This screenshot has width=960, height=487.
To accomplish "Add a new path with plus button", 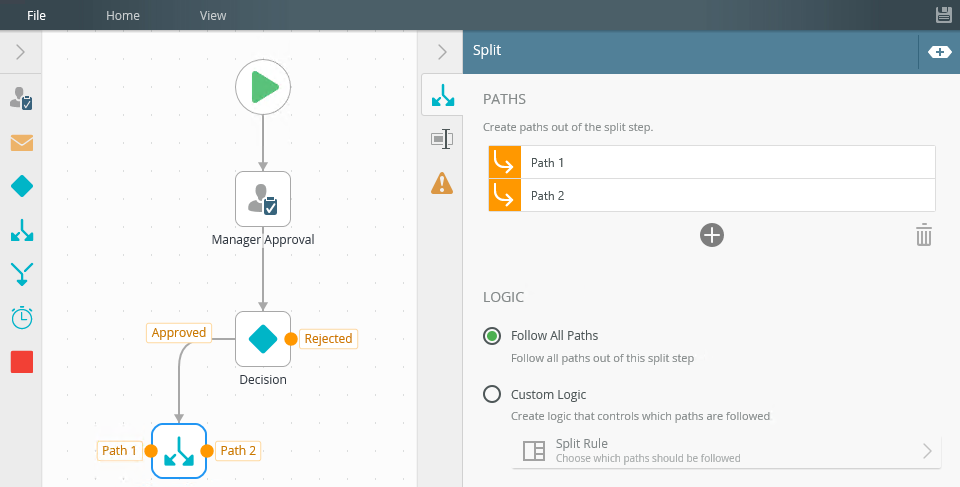I will pos(711,235).
